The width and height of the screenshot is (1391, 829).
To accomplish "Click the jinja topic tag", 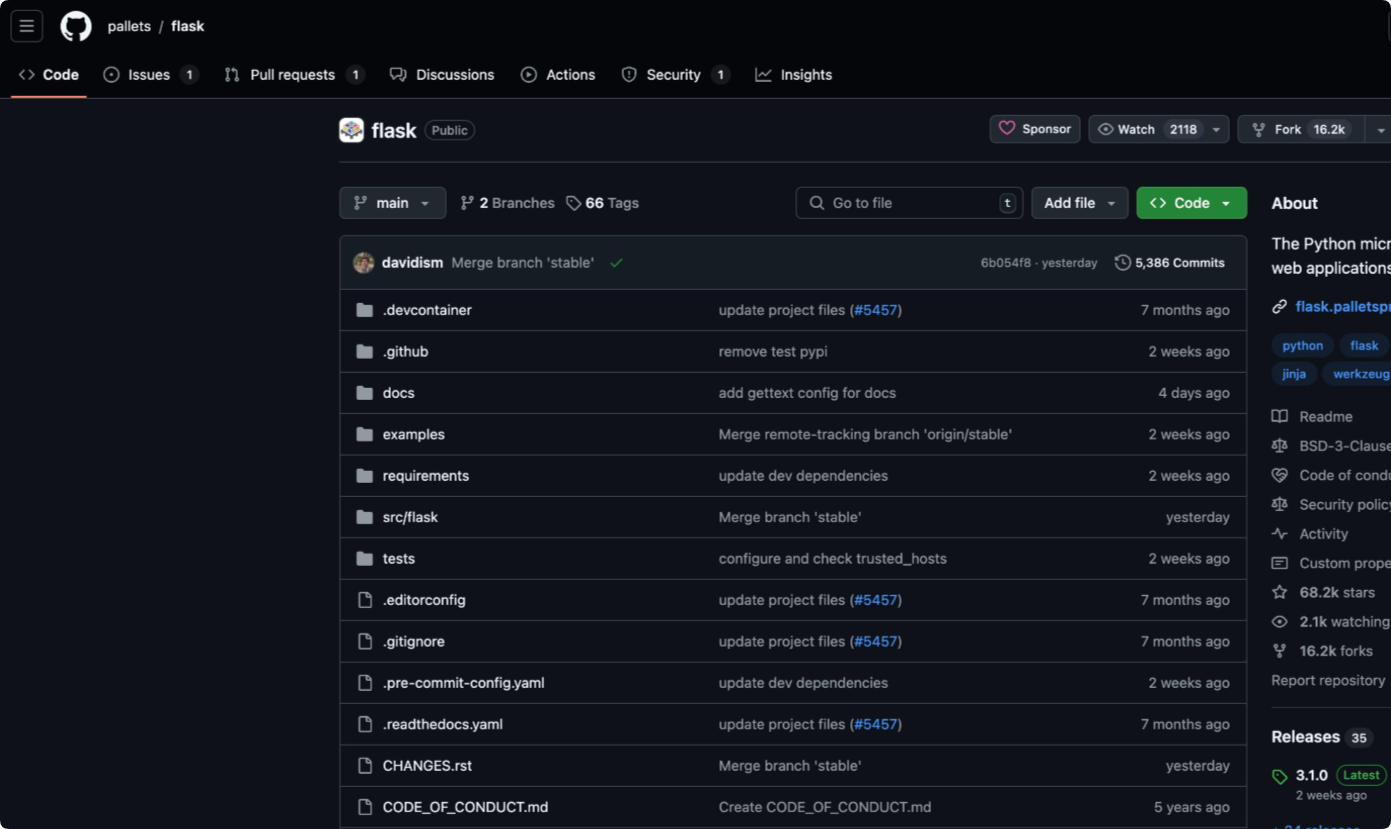I will [x=1294, y=374].
